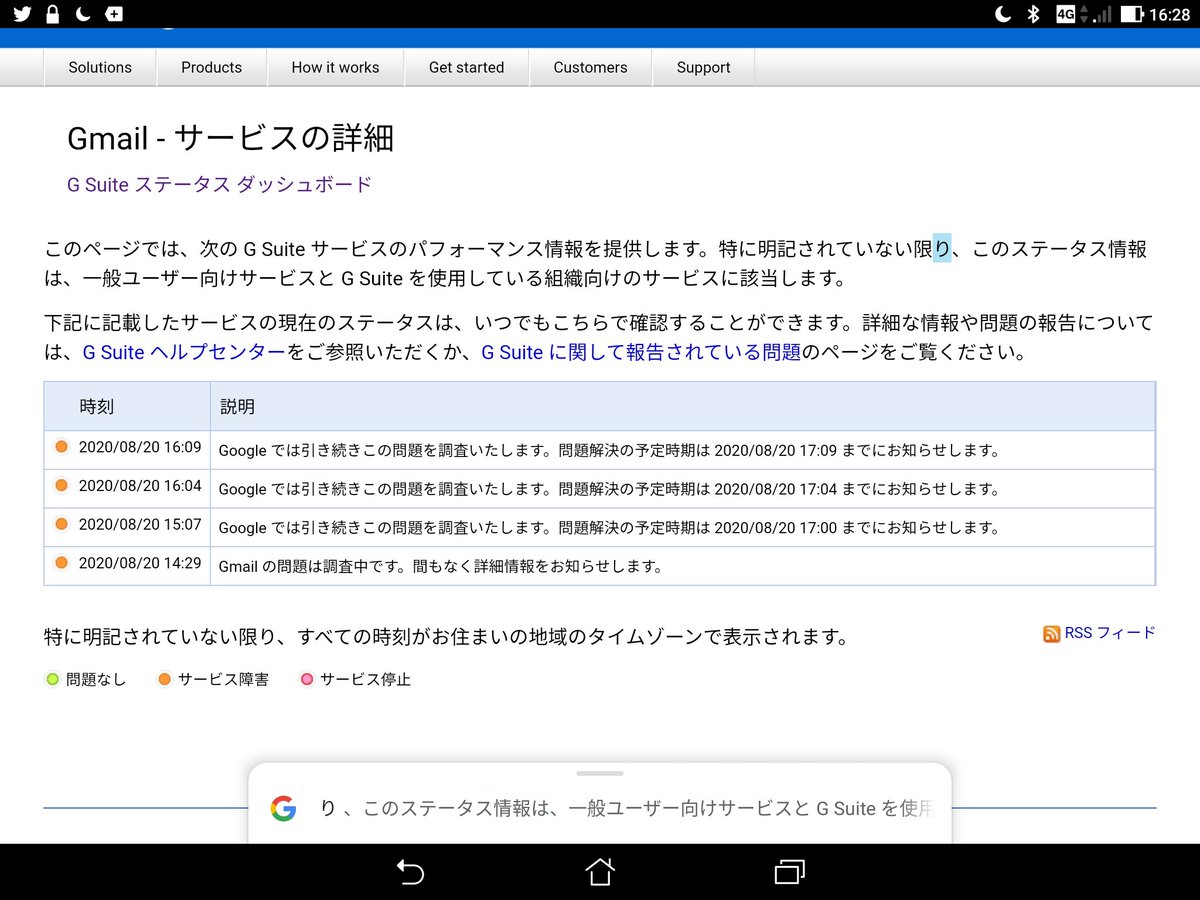The image size is (1200, 900).
Task: Click the 2020/08/20 14:29 timestamp
Action: [140, 563]
